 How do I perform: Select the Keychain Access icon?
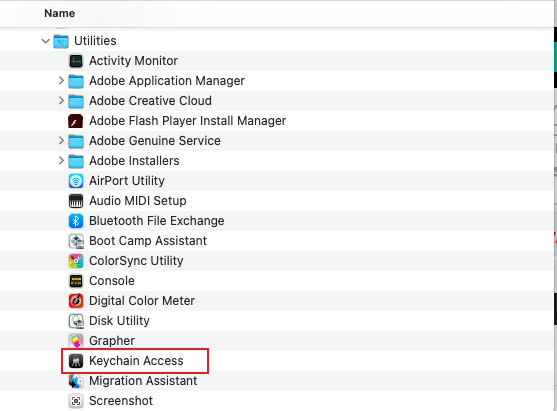click(x=76, y=361)
